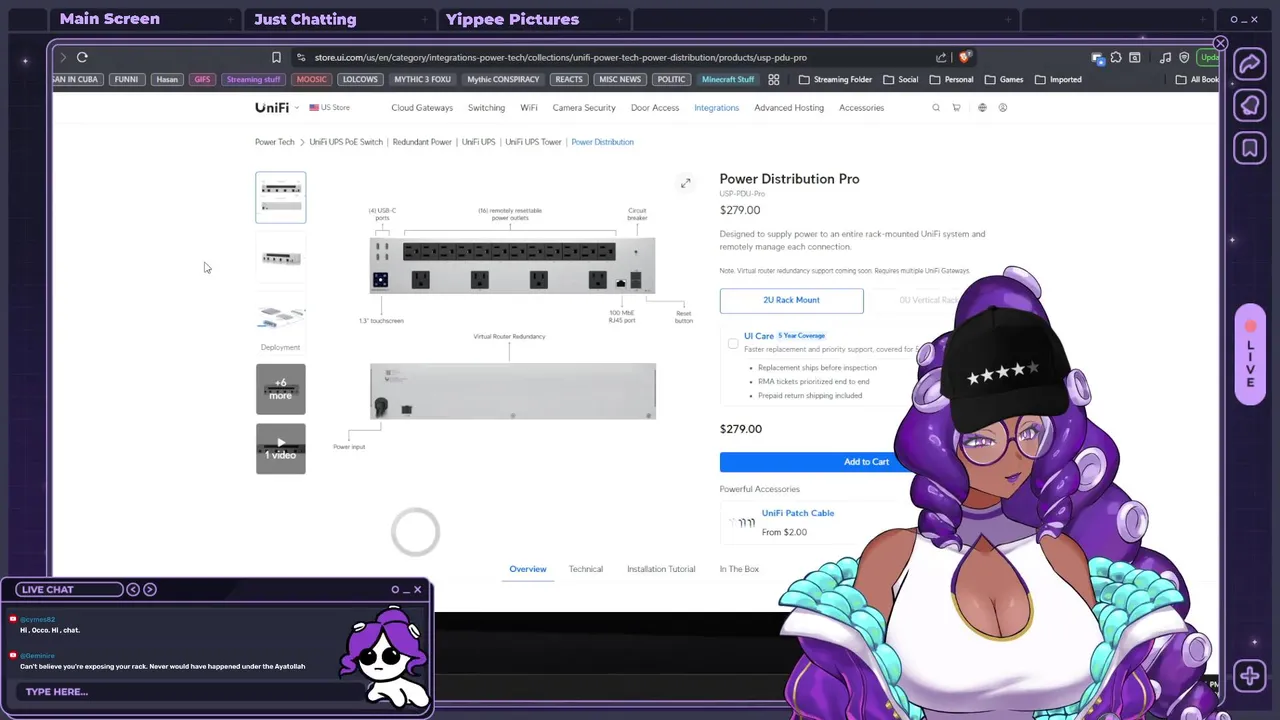Click the overlay bookmark icon
The height and width of the screenshot is (720, 1280).
[1250, 148]
